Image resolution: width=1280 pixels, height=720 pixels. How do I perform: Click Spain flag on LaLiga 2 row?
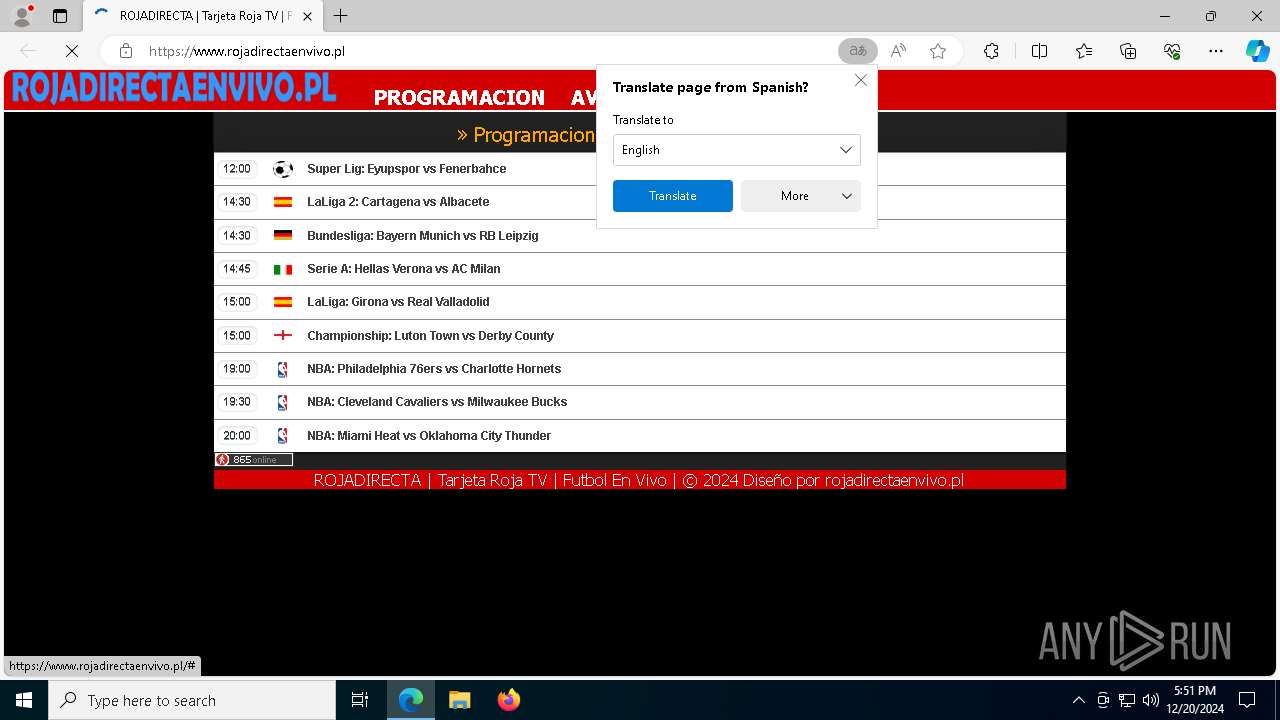283,202
